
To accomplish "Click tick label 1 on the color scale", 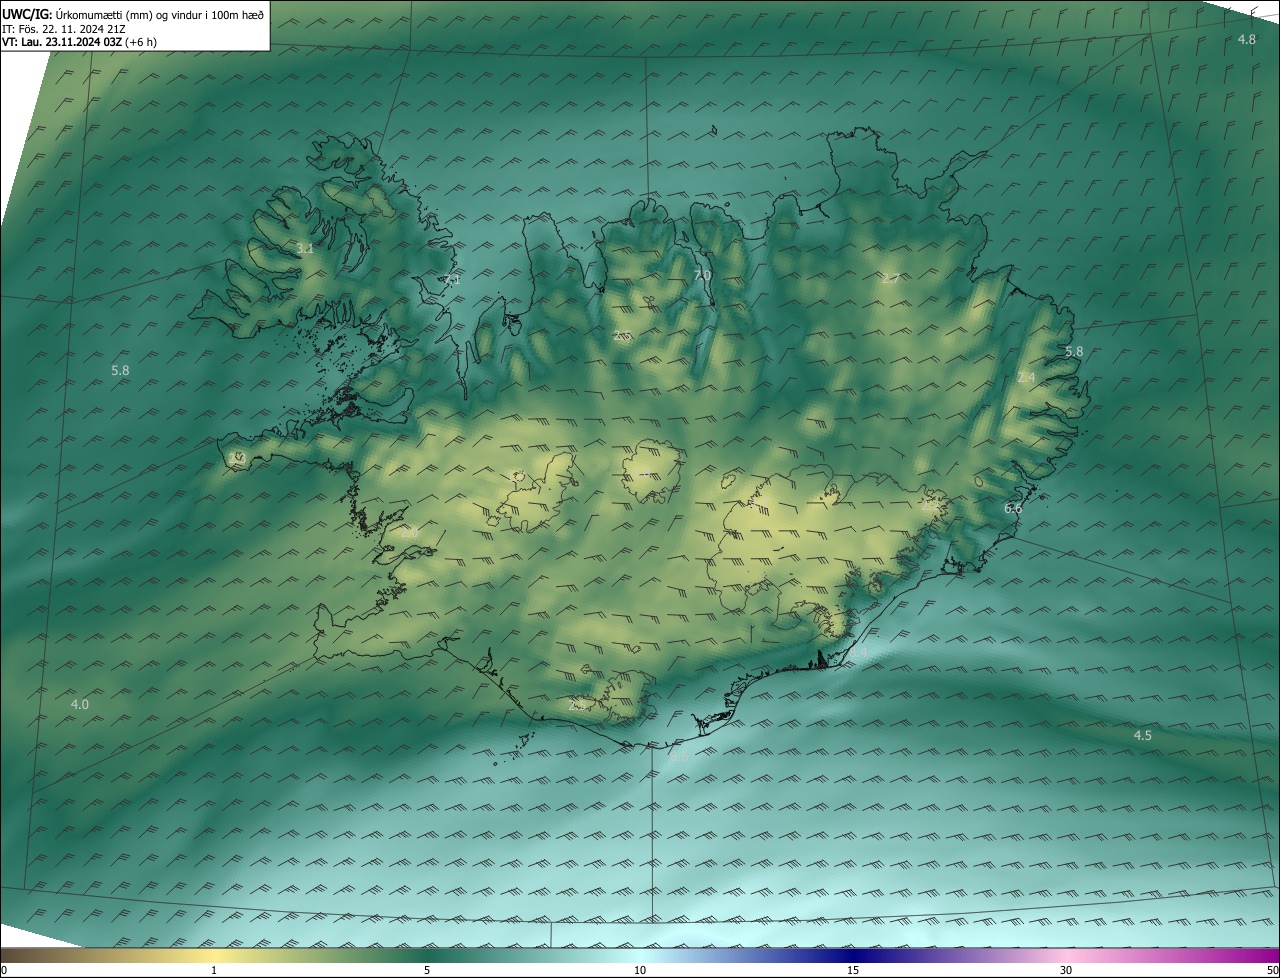I will (x=214, y=970).
